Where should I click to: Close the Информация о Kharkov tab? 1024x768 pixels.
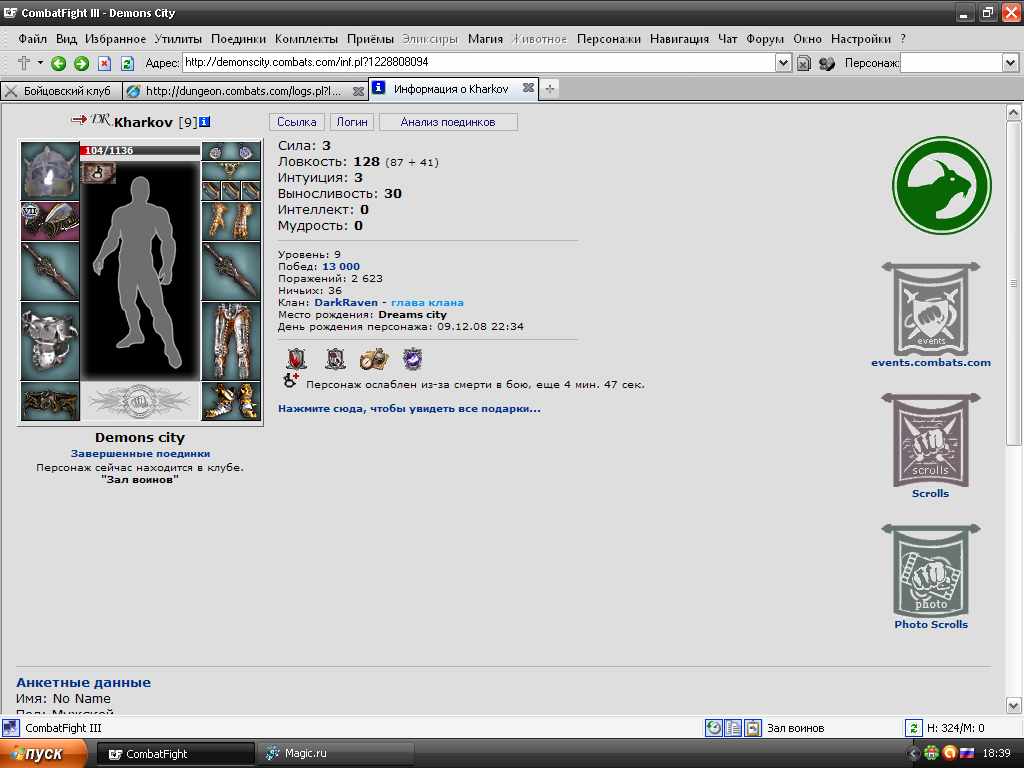point(528,88)
